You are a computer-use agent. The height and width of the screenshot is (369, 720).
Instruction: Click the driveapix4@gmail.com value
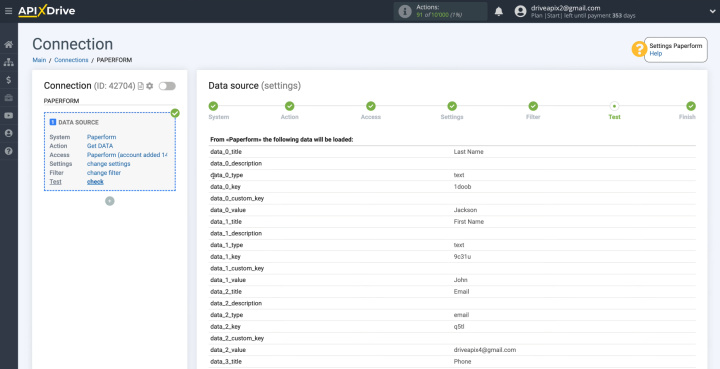click(x=485, y=350)
